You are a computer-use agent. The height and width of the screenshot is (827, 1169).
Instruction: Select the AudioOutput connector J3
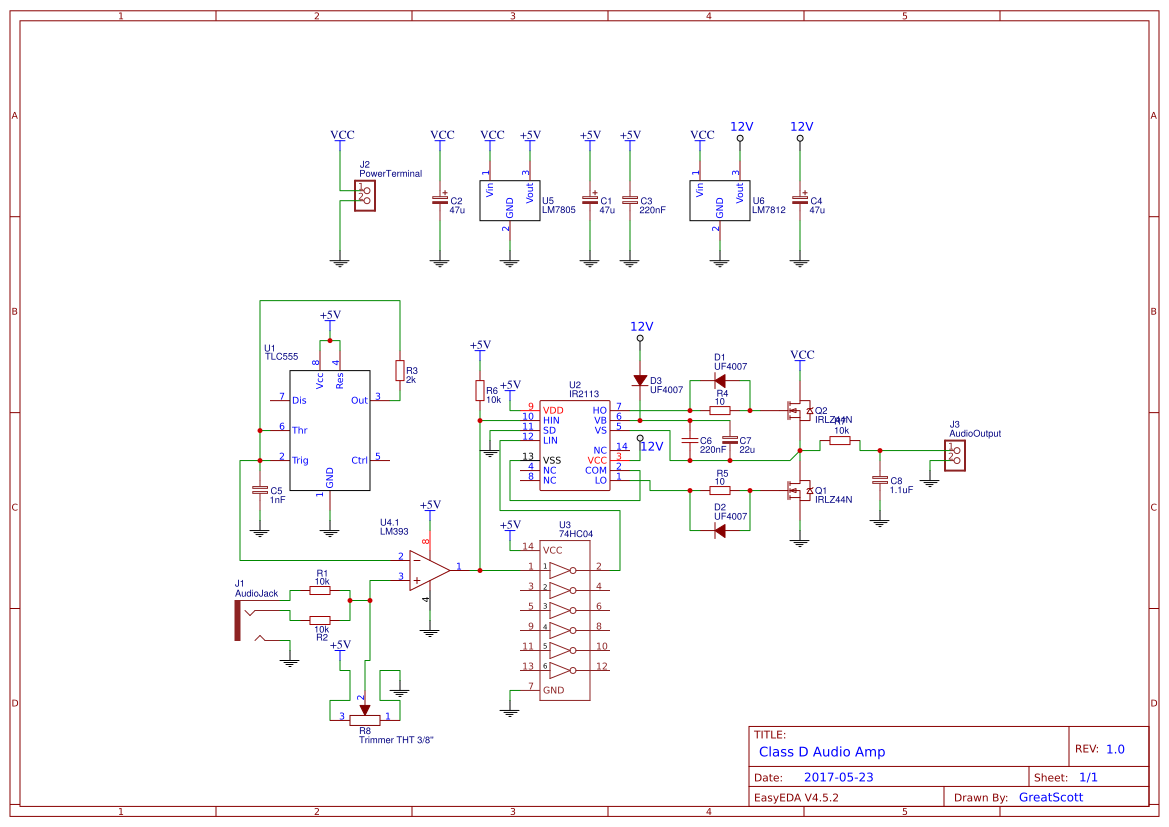click(955, 455)
